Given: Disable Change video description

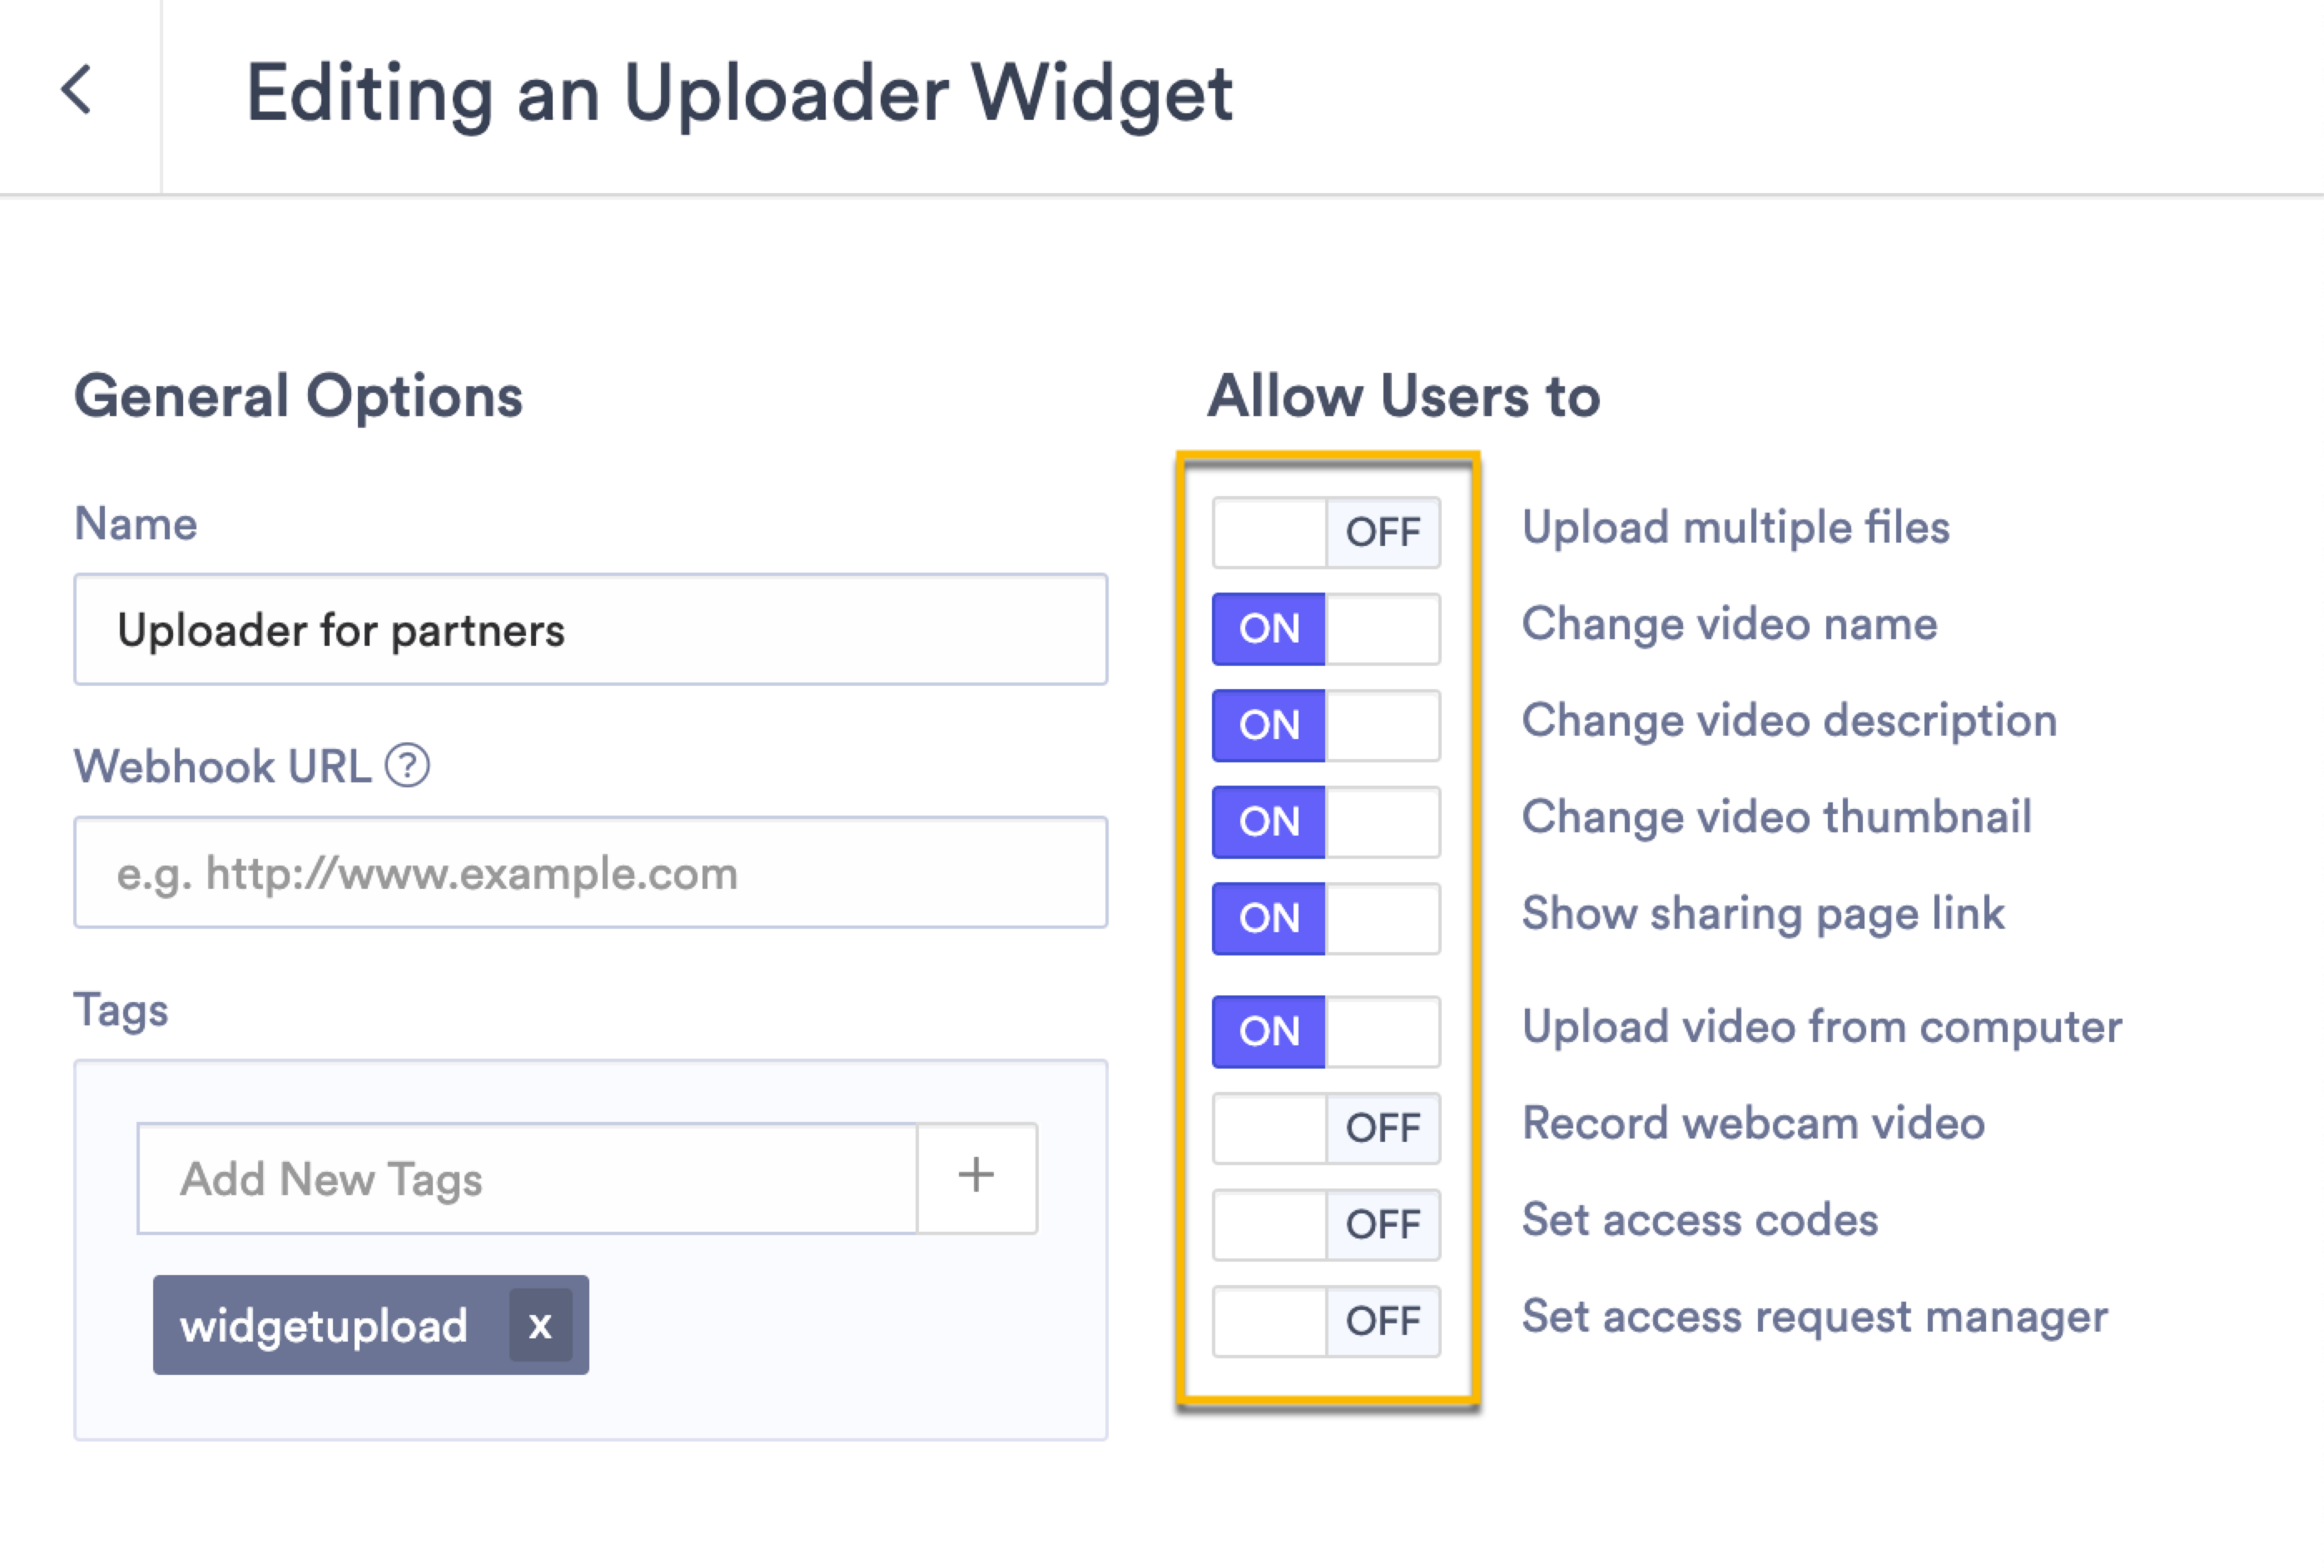Looking at the screenshot, I should 1325,725.
